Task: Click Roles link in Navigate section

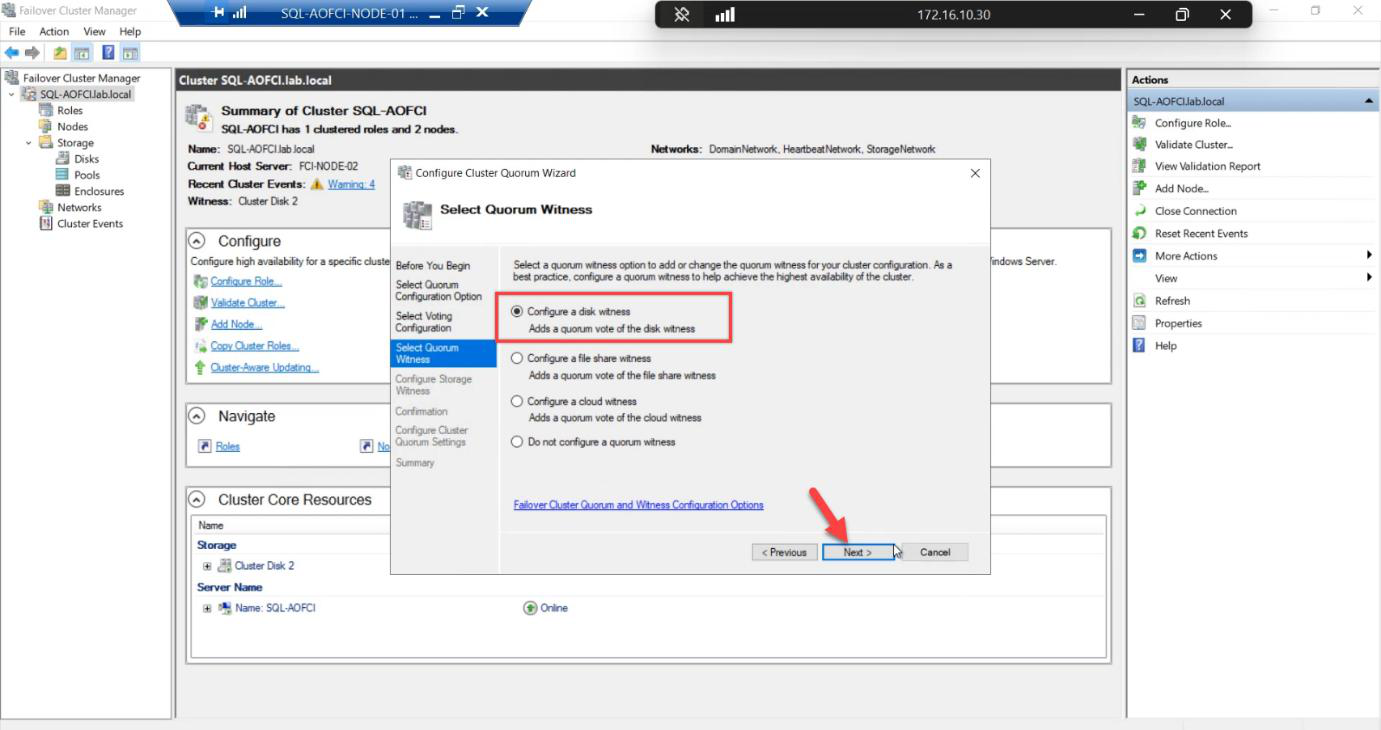Action: (228, 447)
